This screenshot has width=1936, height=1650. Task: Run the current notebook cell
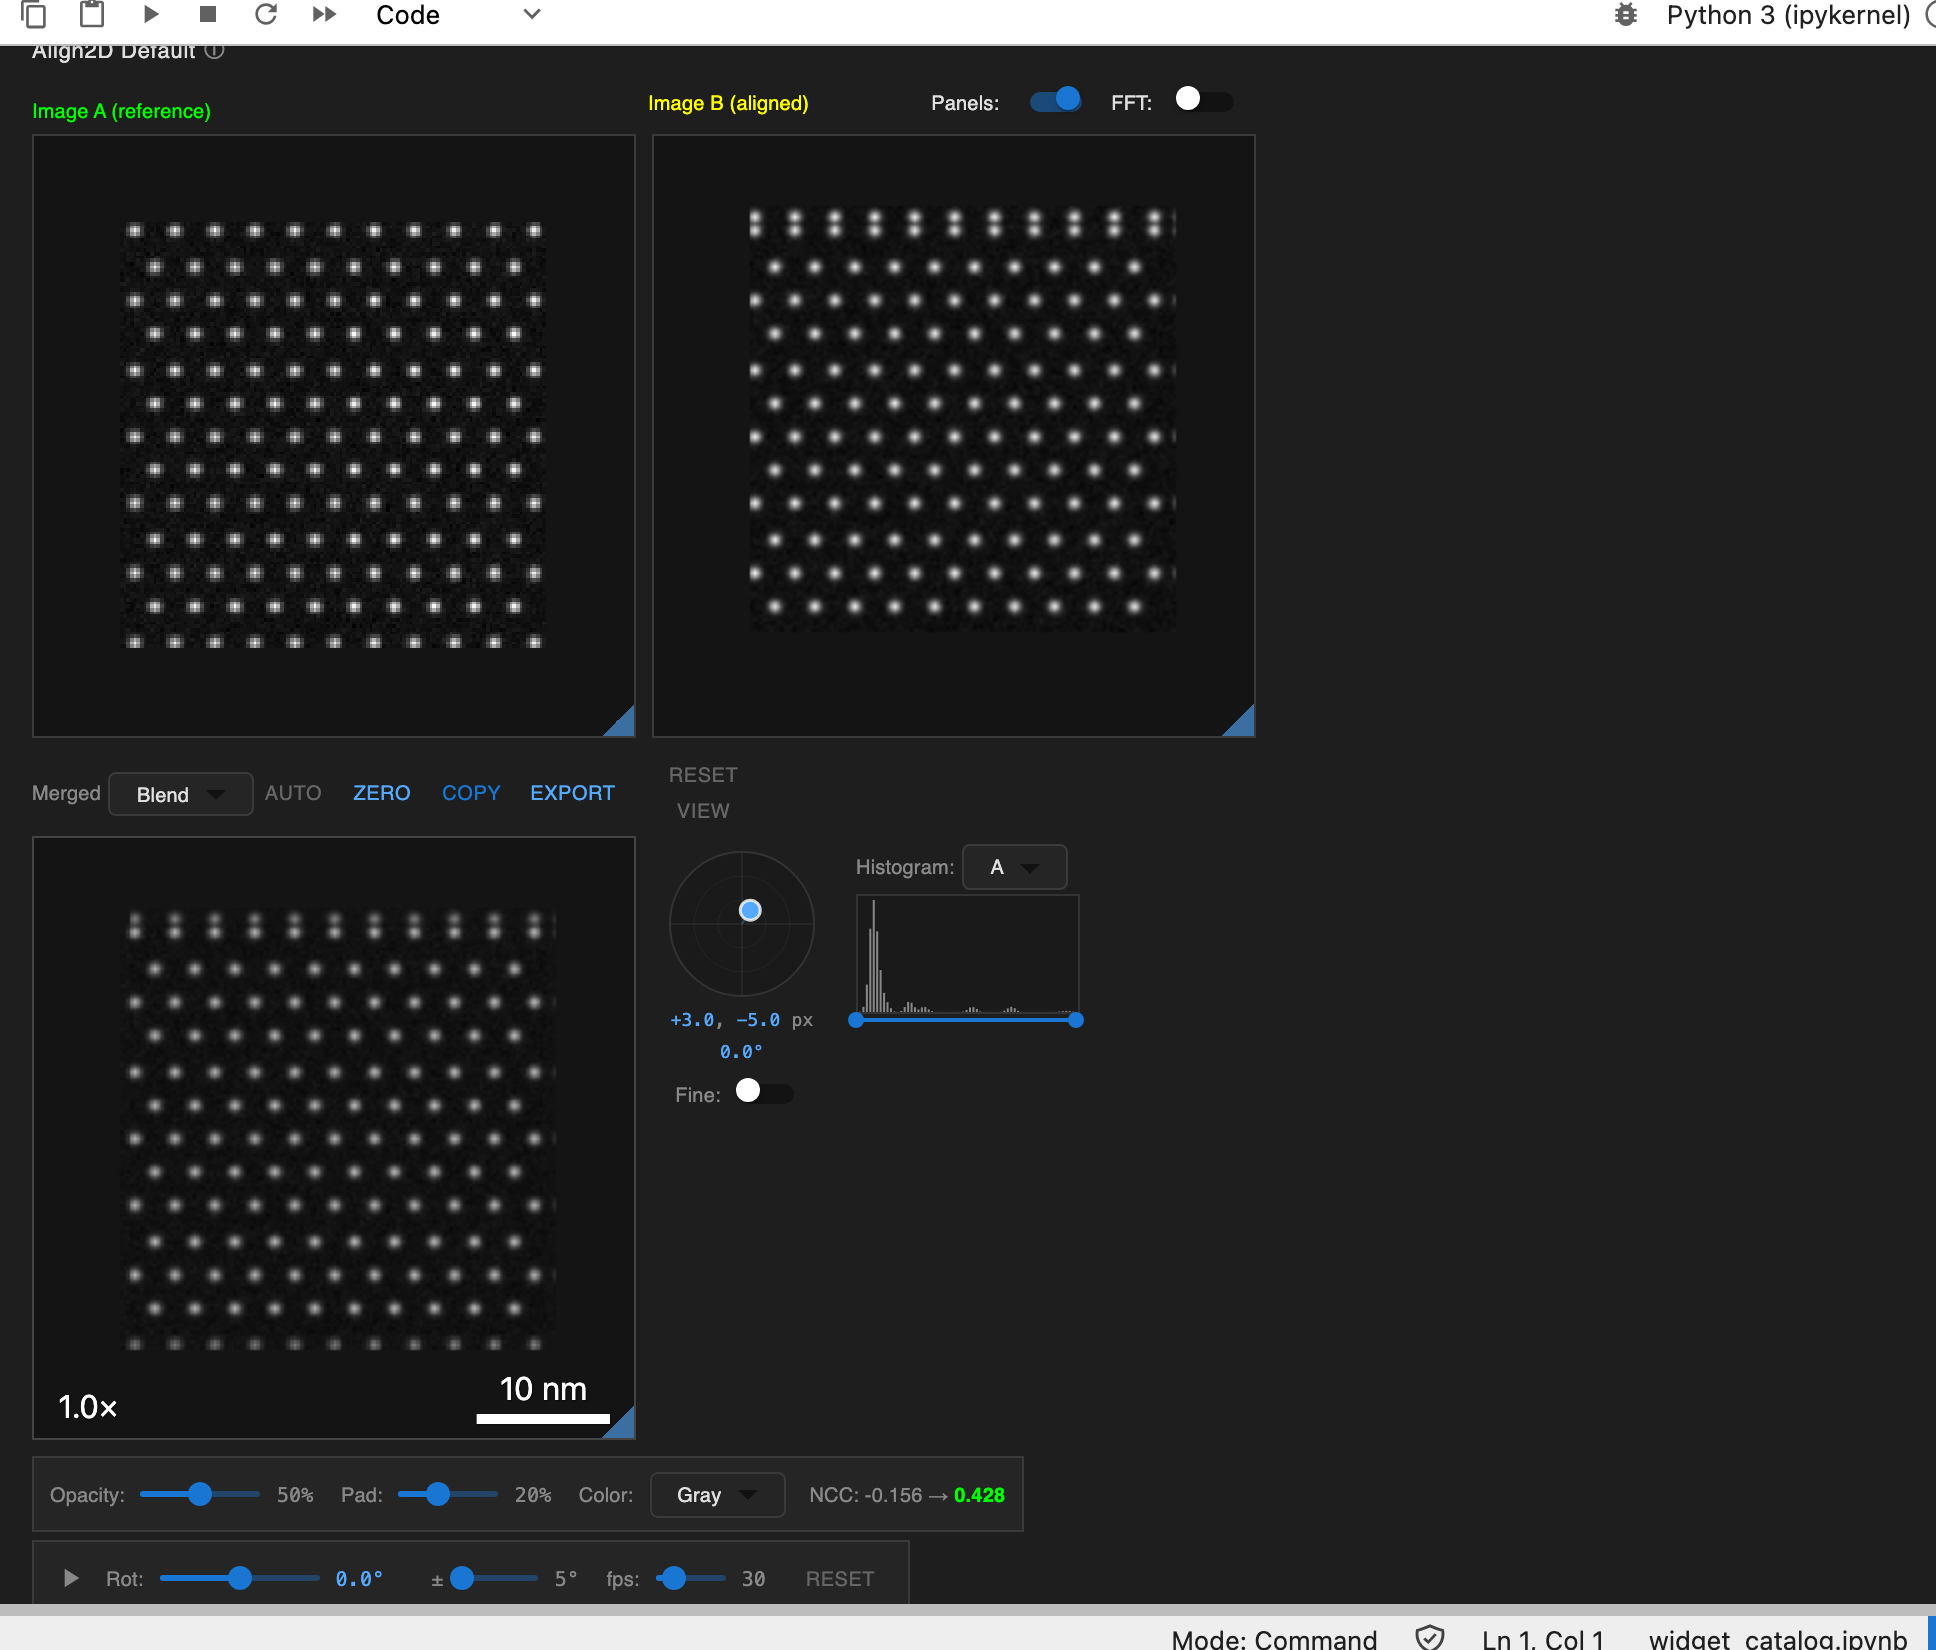(151, 14)
